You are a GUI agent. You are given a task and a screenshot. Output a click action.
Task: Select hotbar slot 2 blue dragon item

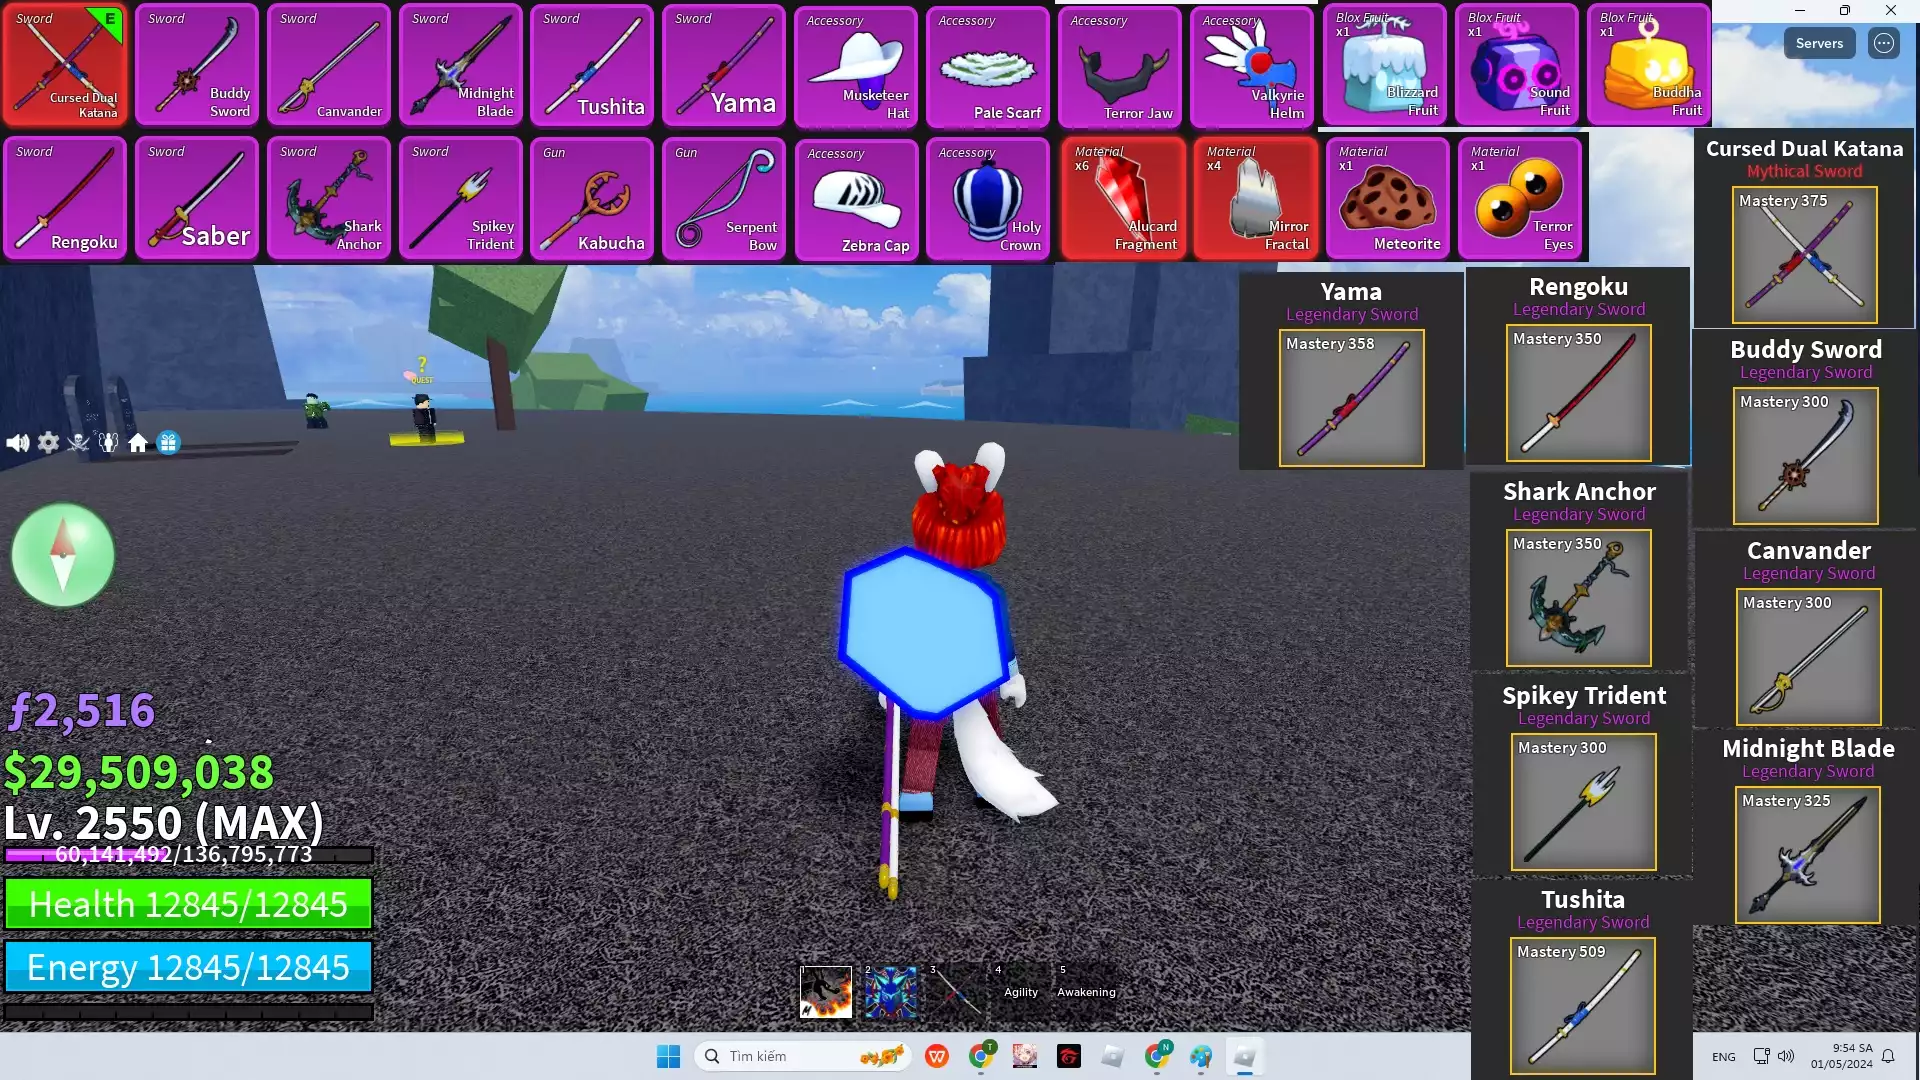click(891, 991)
